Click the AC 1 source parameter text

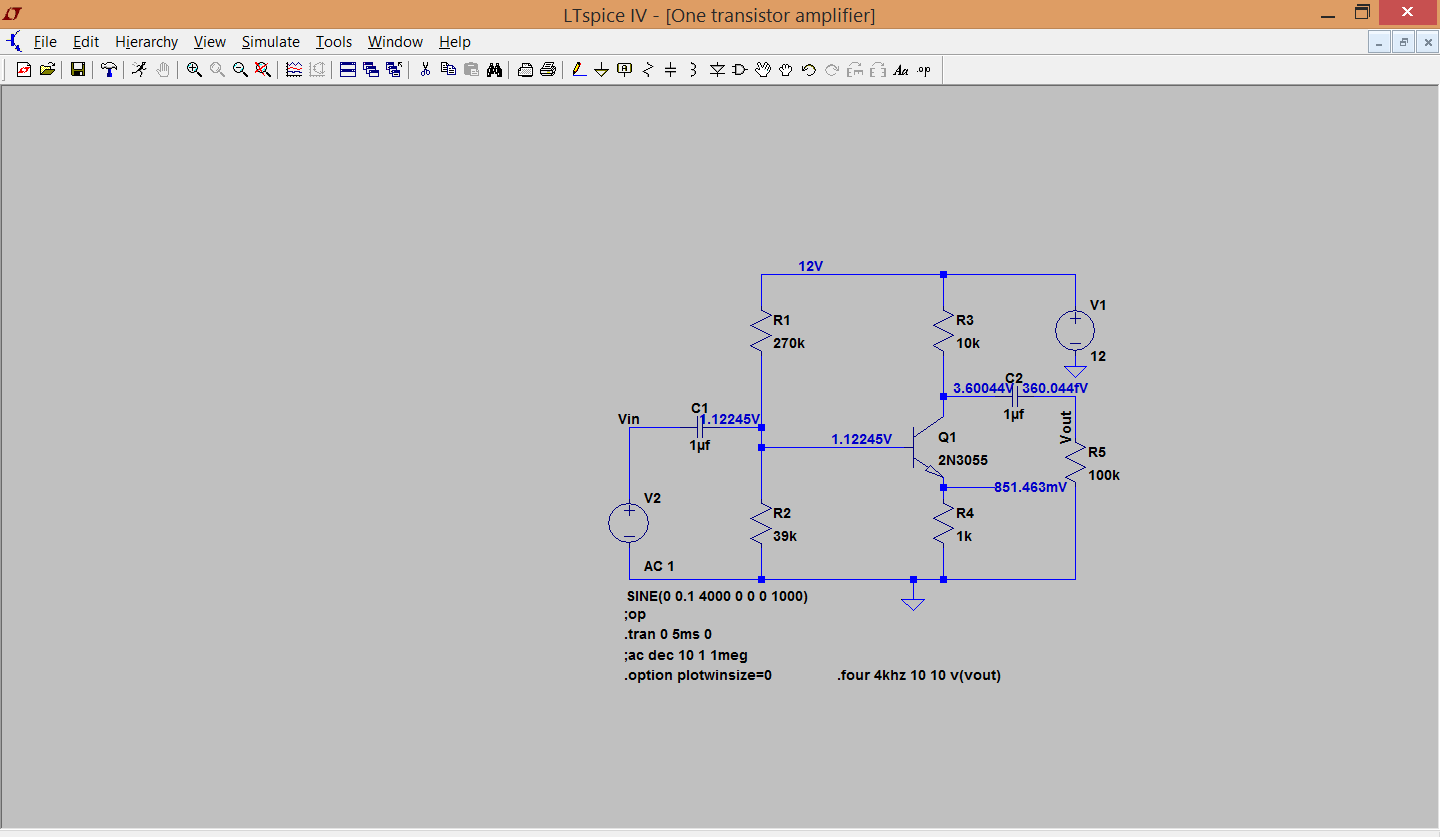pos(659,566)
